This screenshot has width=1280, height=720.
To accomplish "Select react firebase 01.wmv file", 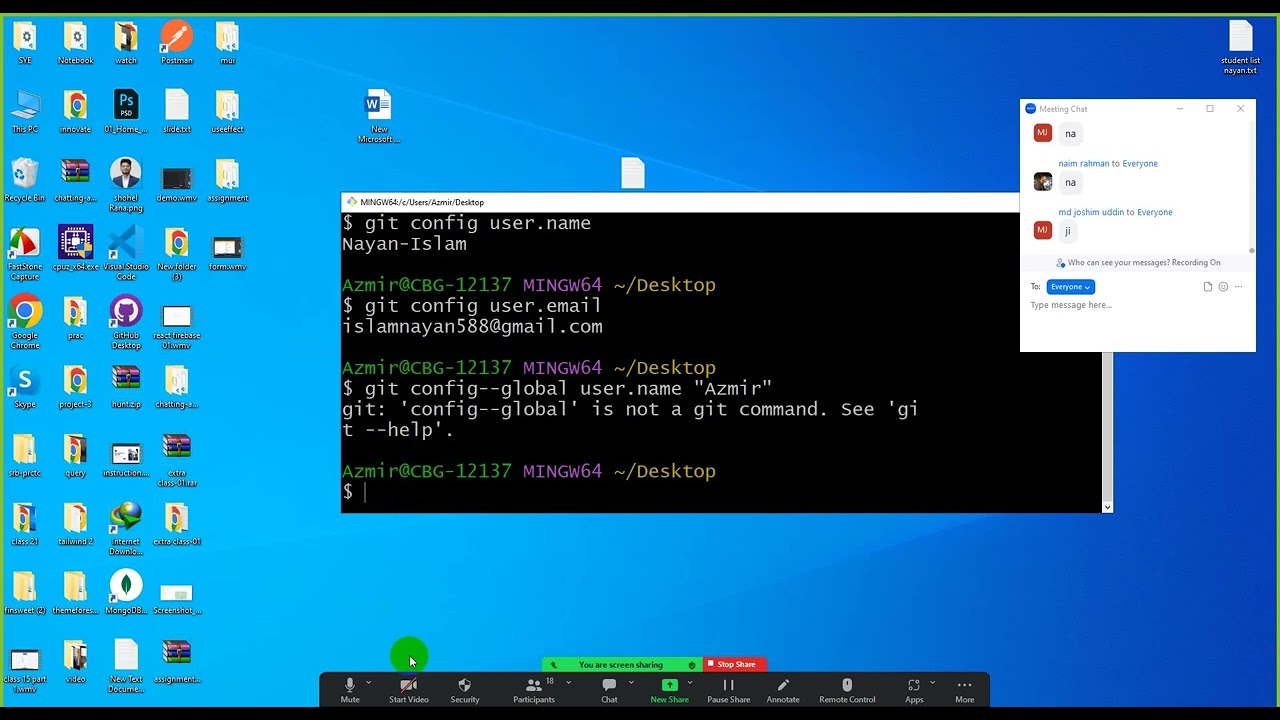I will pyautogui.click(x=177, y=328).
